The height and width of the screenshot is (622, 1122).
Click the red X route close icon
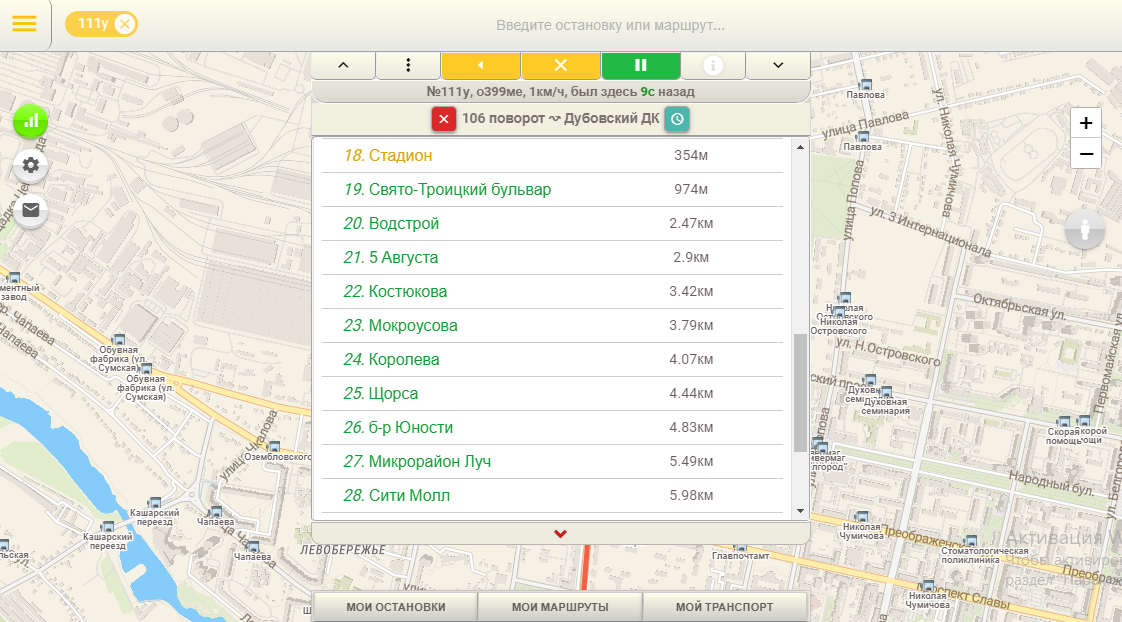(x=444, y=119)
